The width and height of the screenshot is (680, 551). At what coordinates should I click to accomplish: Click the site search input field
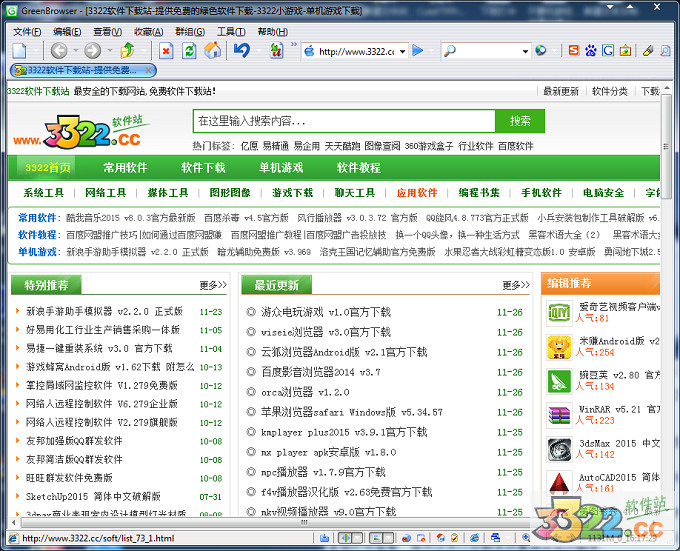(345, 121)
